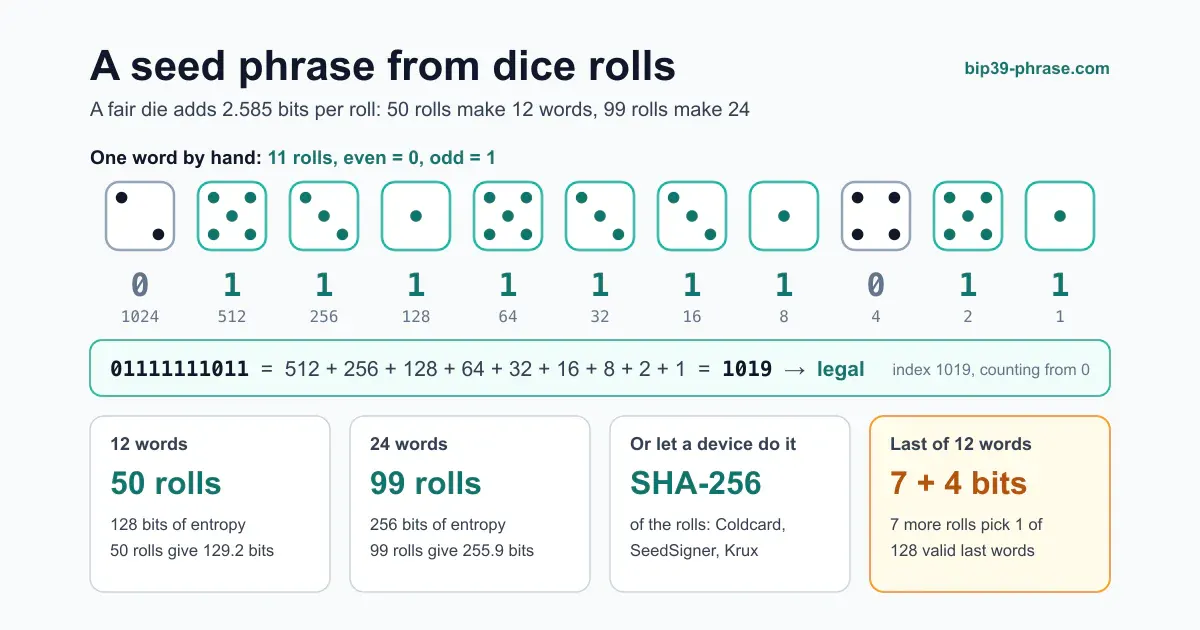Click the green word legal
The height and width of the screenshot is (630, 1200).
point(841,369)
